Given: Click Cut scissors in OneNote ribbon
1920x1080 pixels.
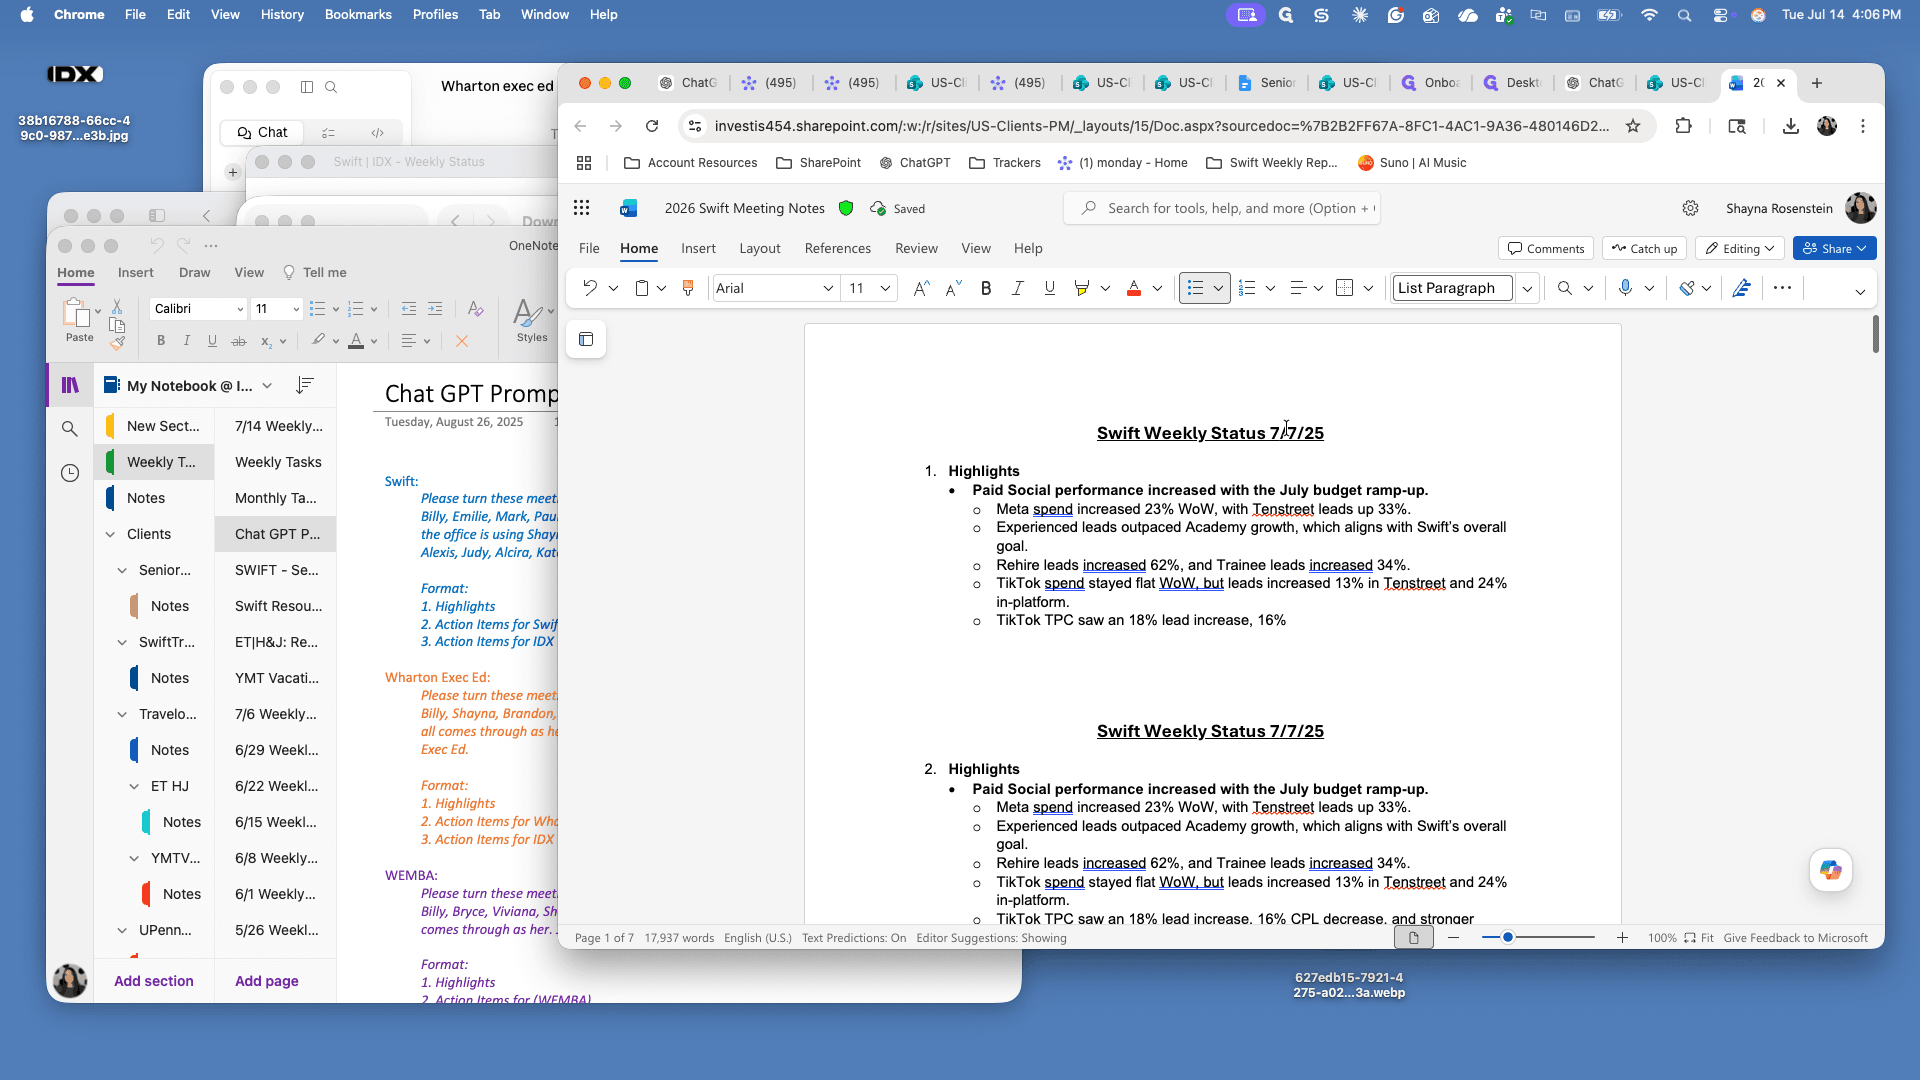Looking at the screenshot, I should point(117,306).
